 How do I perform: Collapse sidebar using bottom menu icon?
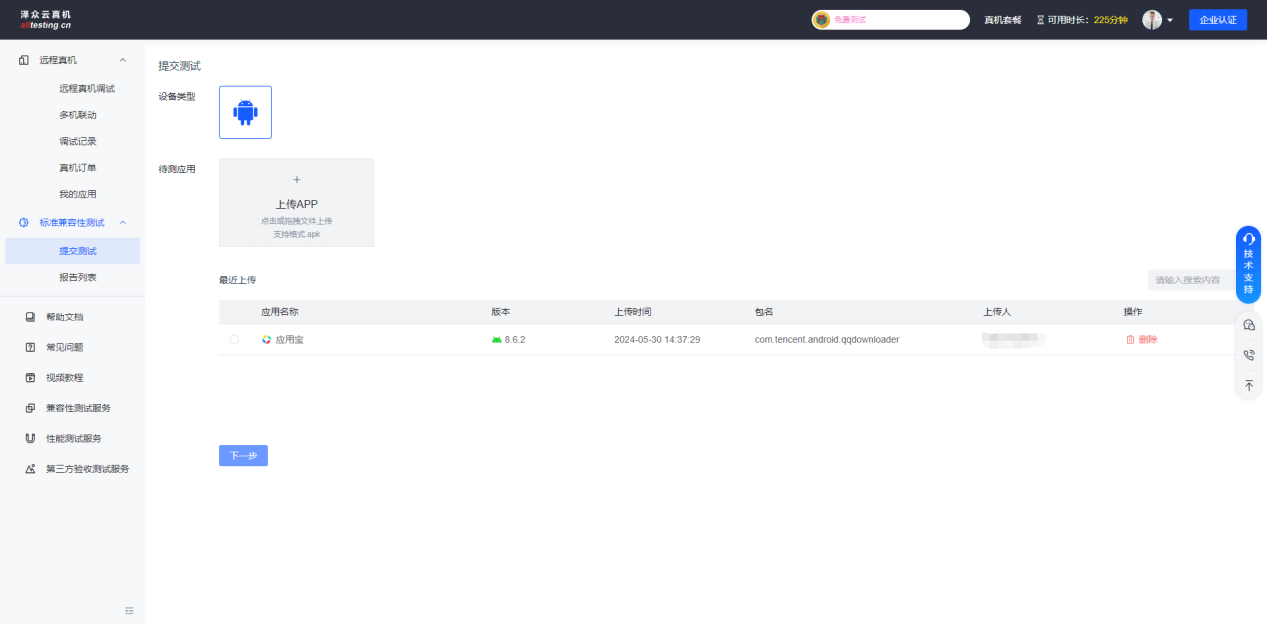click(129, 610)
